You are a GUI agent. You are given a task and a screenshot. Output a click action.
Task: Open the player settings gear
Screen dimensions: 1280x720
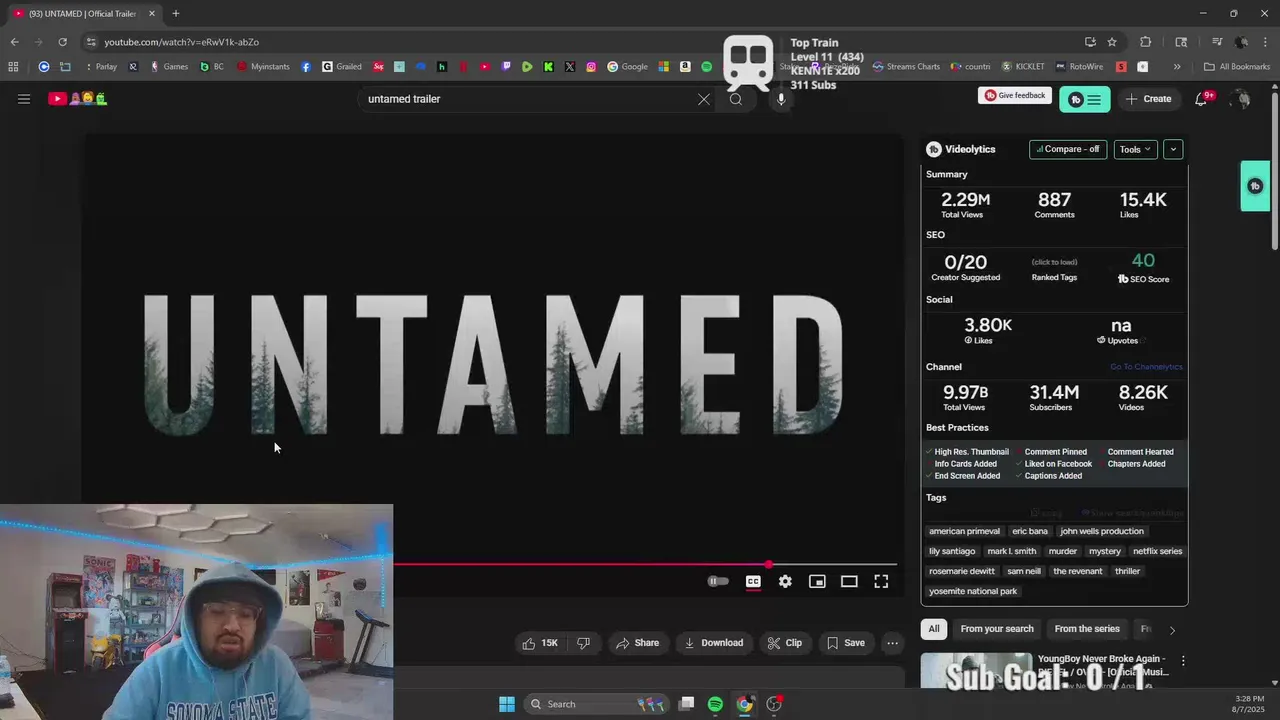tap(785, 581)
